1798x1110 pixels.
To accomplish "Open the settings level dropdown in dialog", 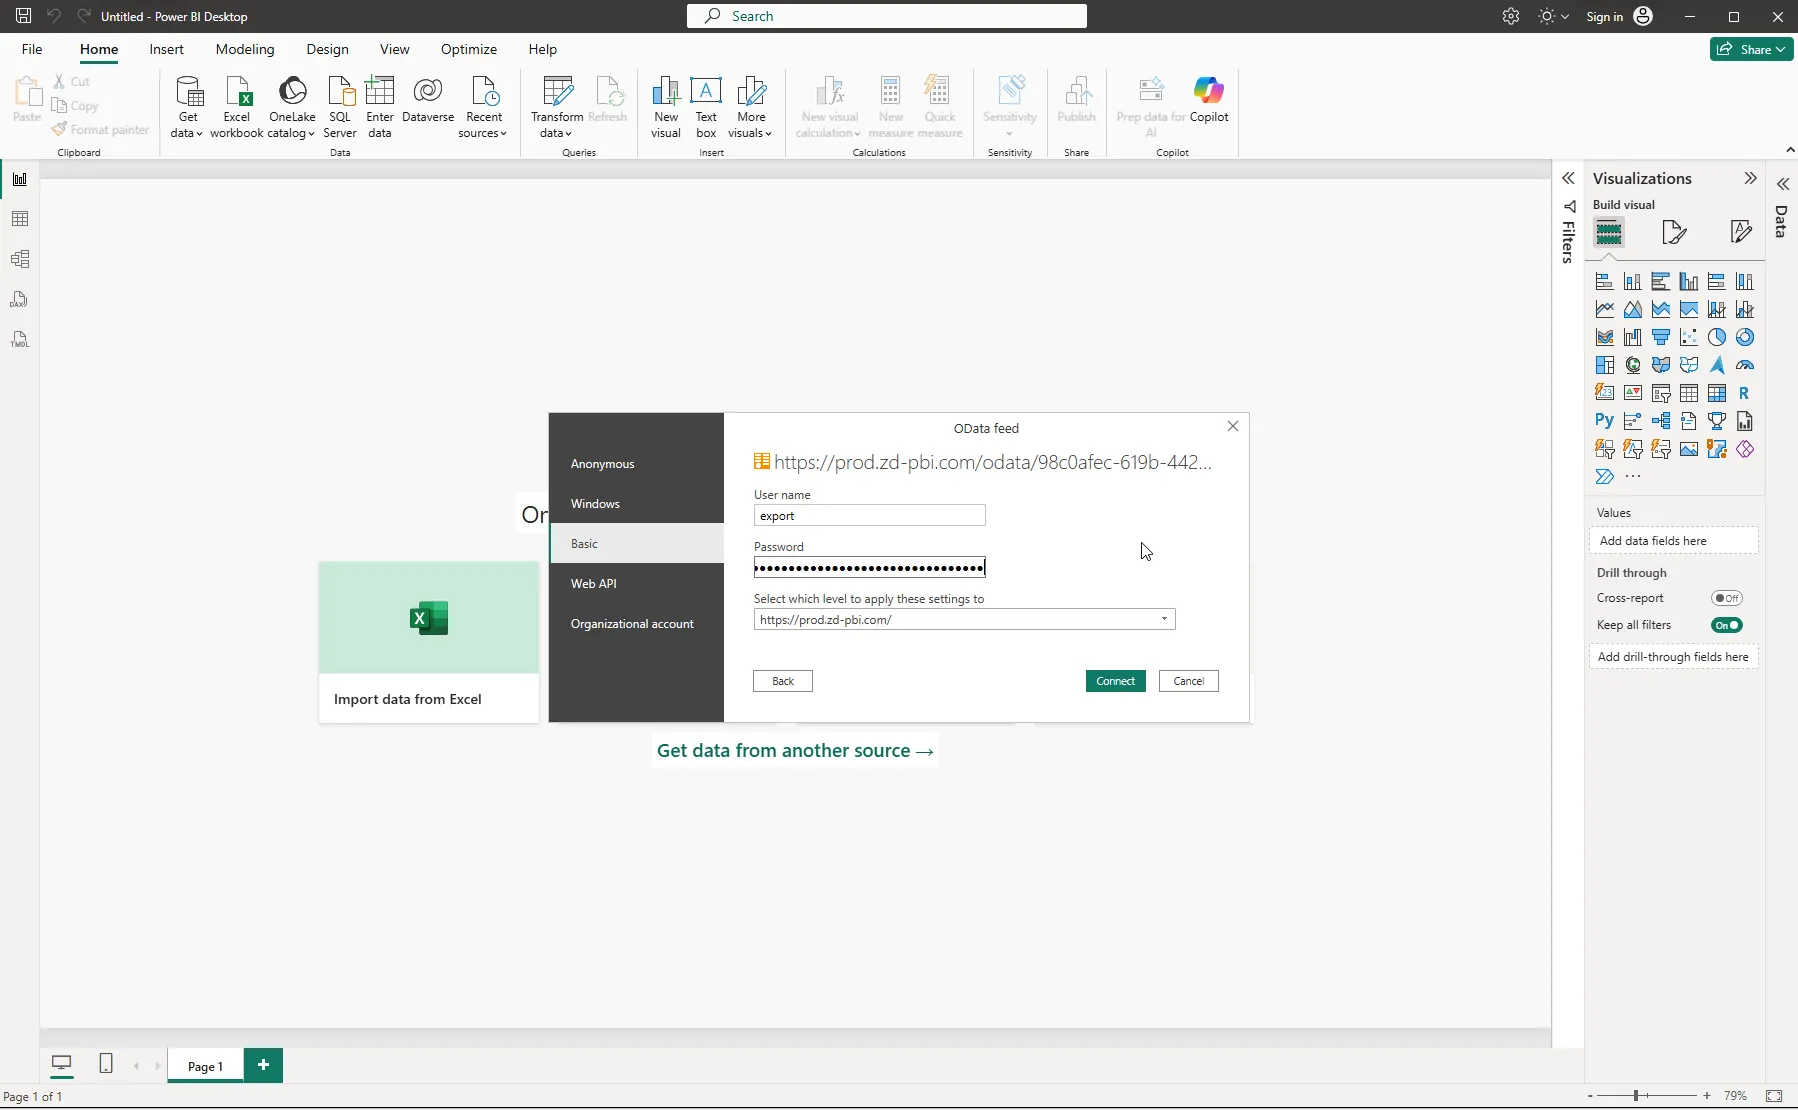I will (1164, 619).
